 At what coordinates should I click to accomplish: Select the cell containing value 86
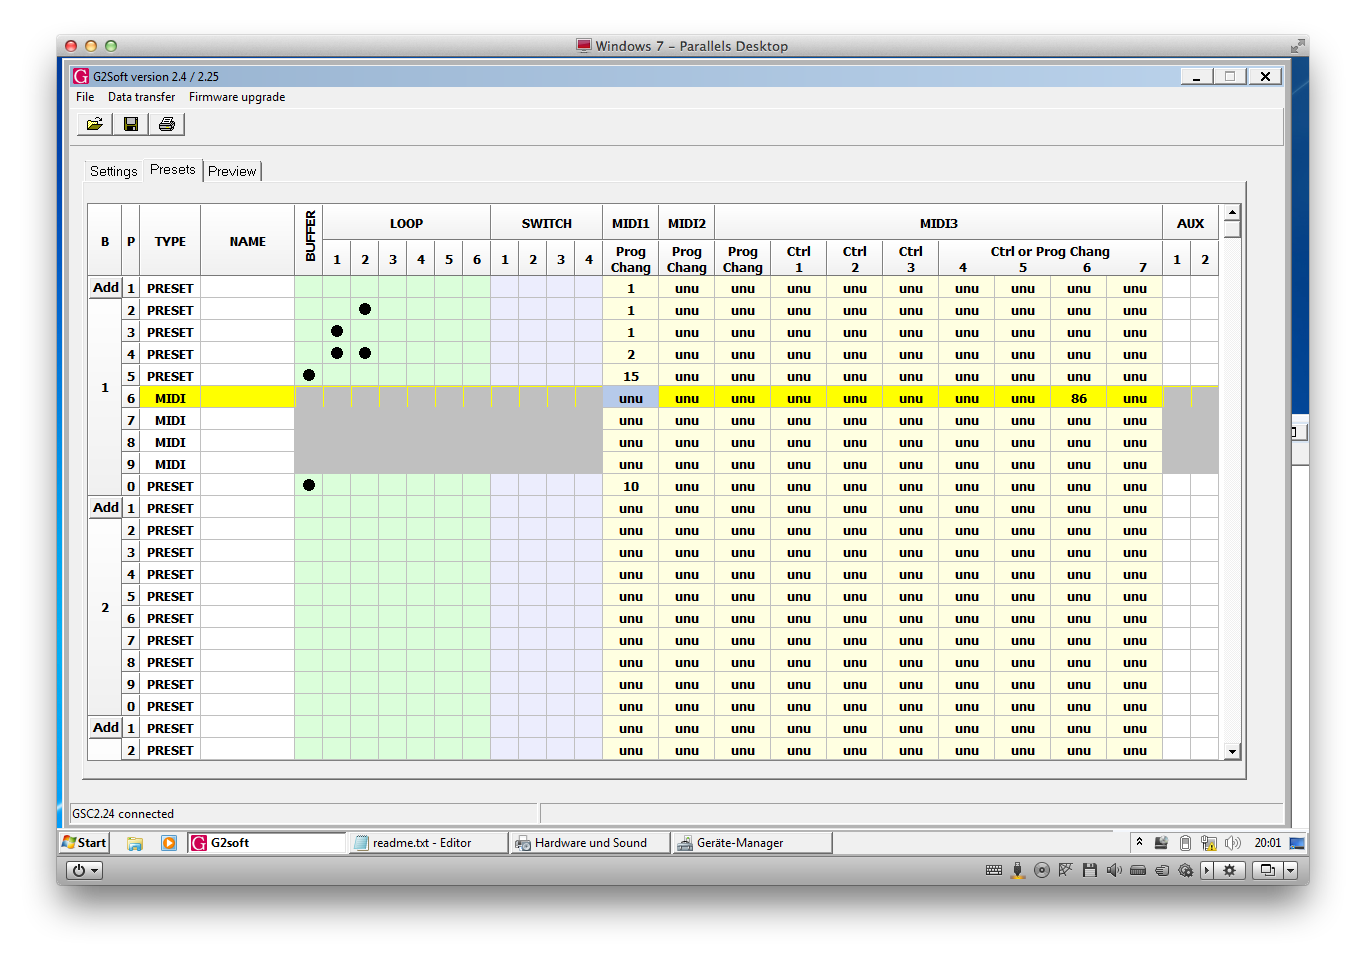(x=1079, y=398)
